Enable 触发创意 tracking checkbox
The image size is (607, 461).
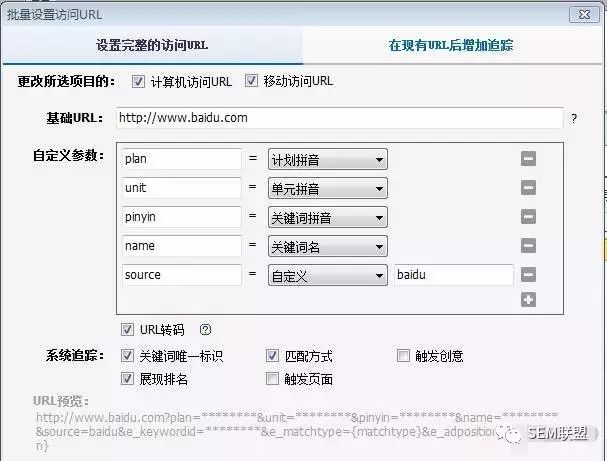403,355
